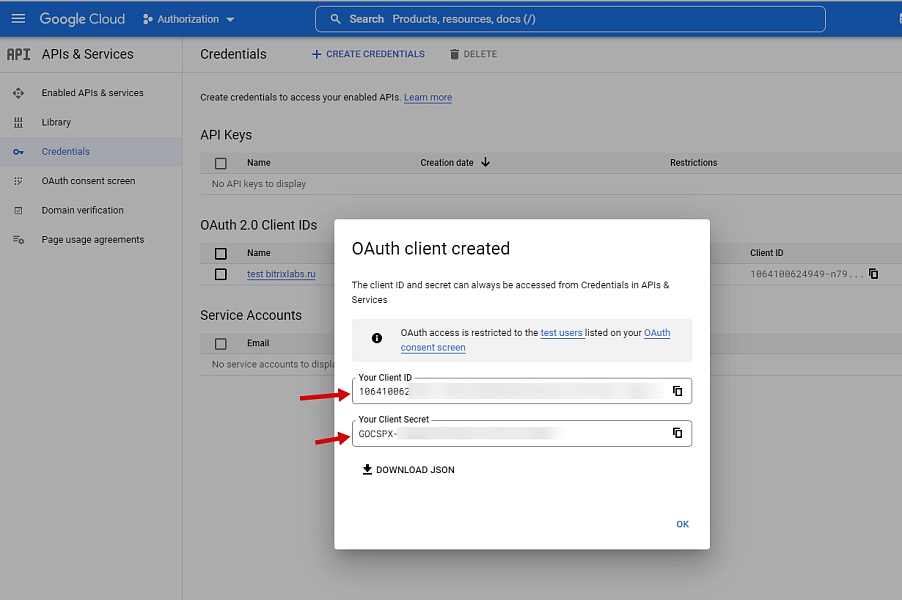
Task: Copy the Client ID from the dialog
Action: 678,390
